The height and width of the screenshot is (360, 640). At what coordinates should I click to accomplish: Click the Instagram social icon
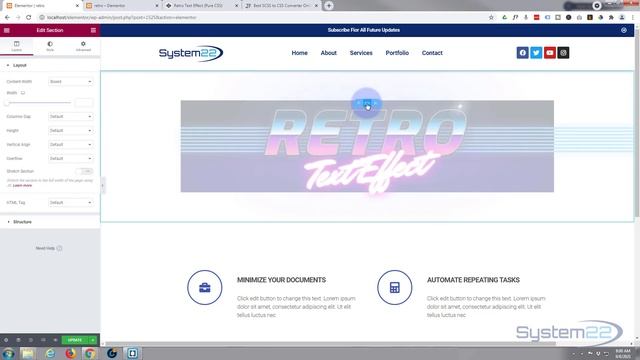tap(563, 53)
